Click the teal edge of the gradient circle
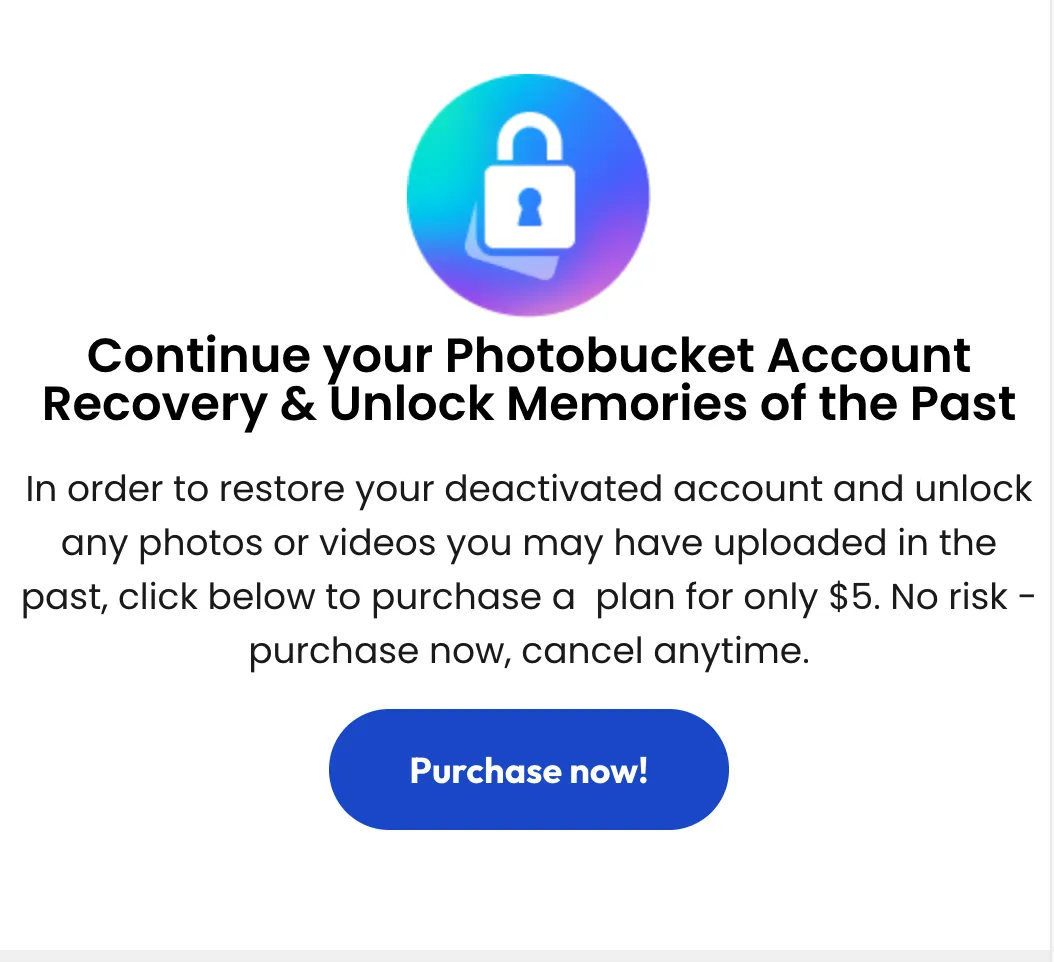The width and height of the screenshot is (1054, 962). [423, 168]
